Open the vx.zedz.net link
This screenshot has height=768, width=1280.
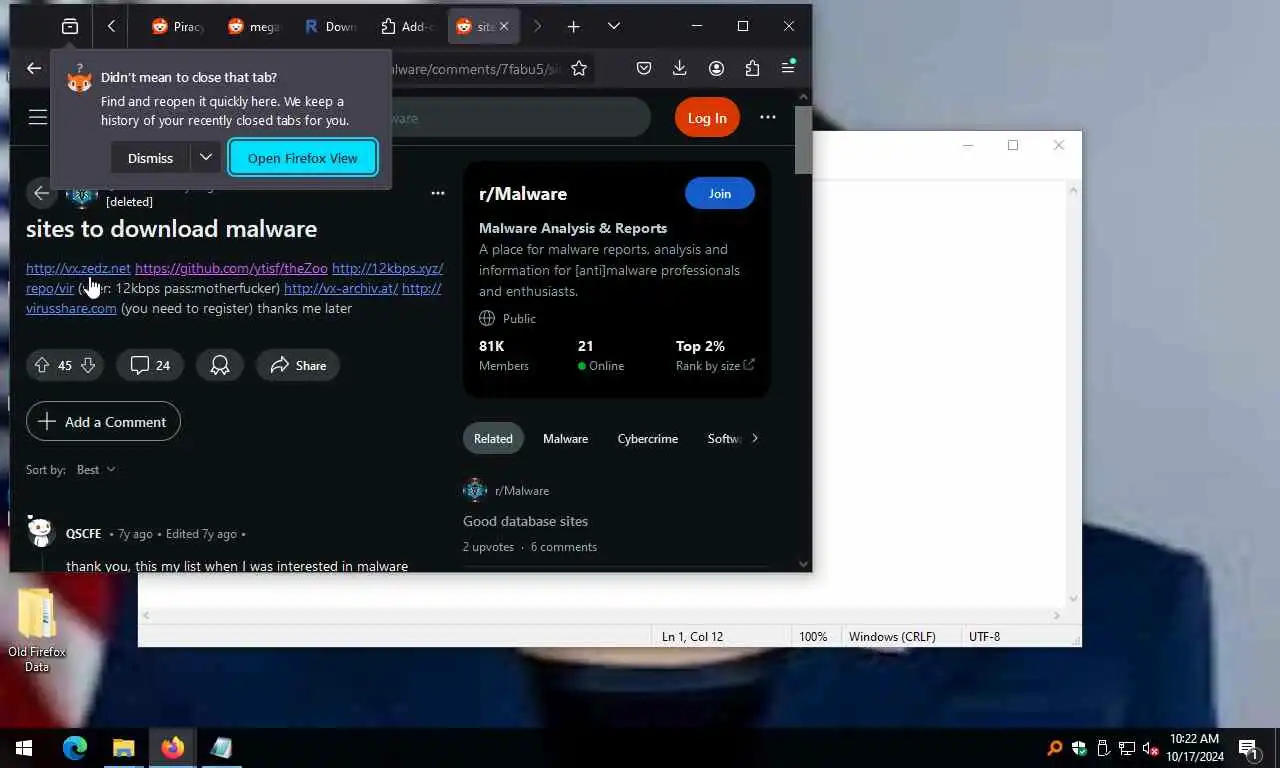78,268
